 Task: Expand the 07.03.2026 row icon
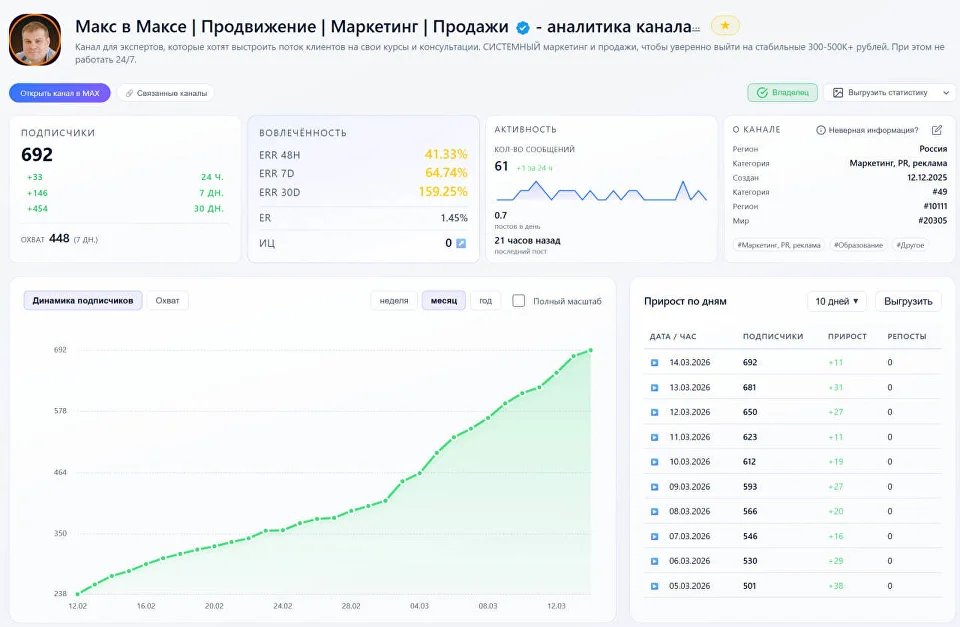click(654, 536)
